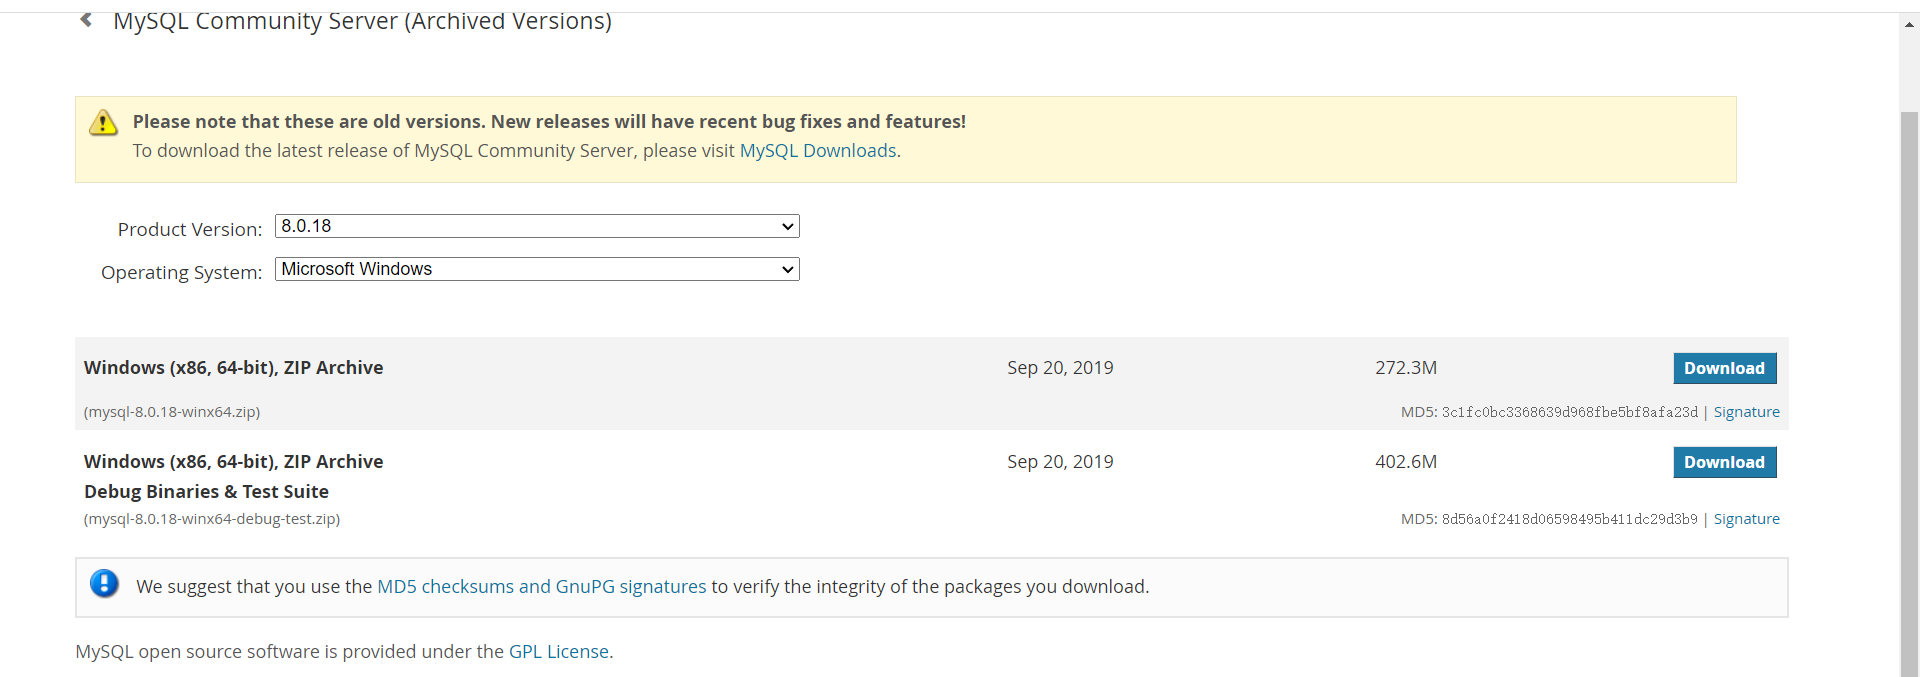Viewport: 1920px width, 677px height.
Task: Open MD5 checksums and GnuPG signatures link
Action: click(x=542, y=587)
